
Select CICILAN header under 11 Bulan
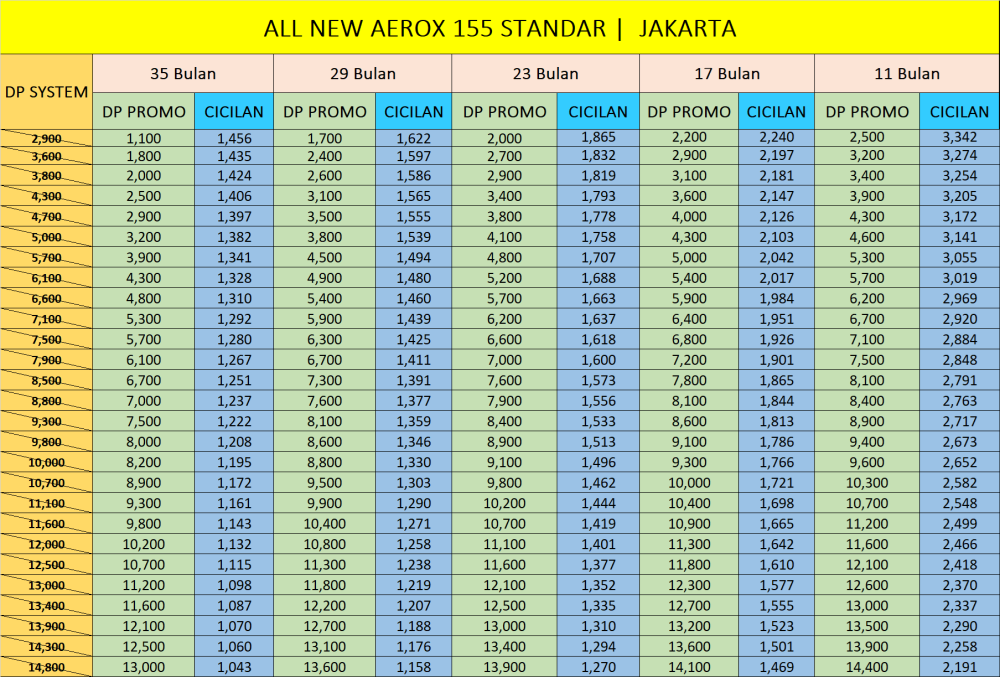tap(959, 112)
